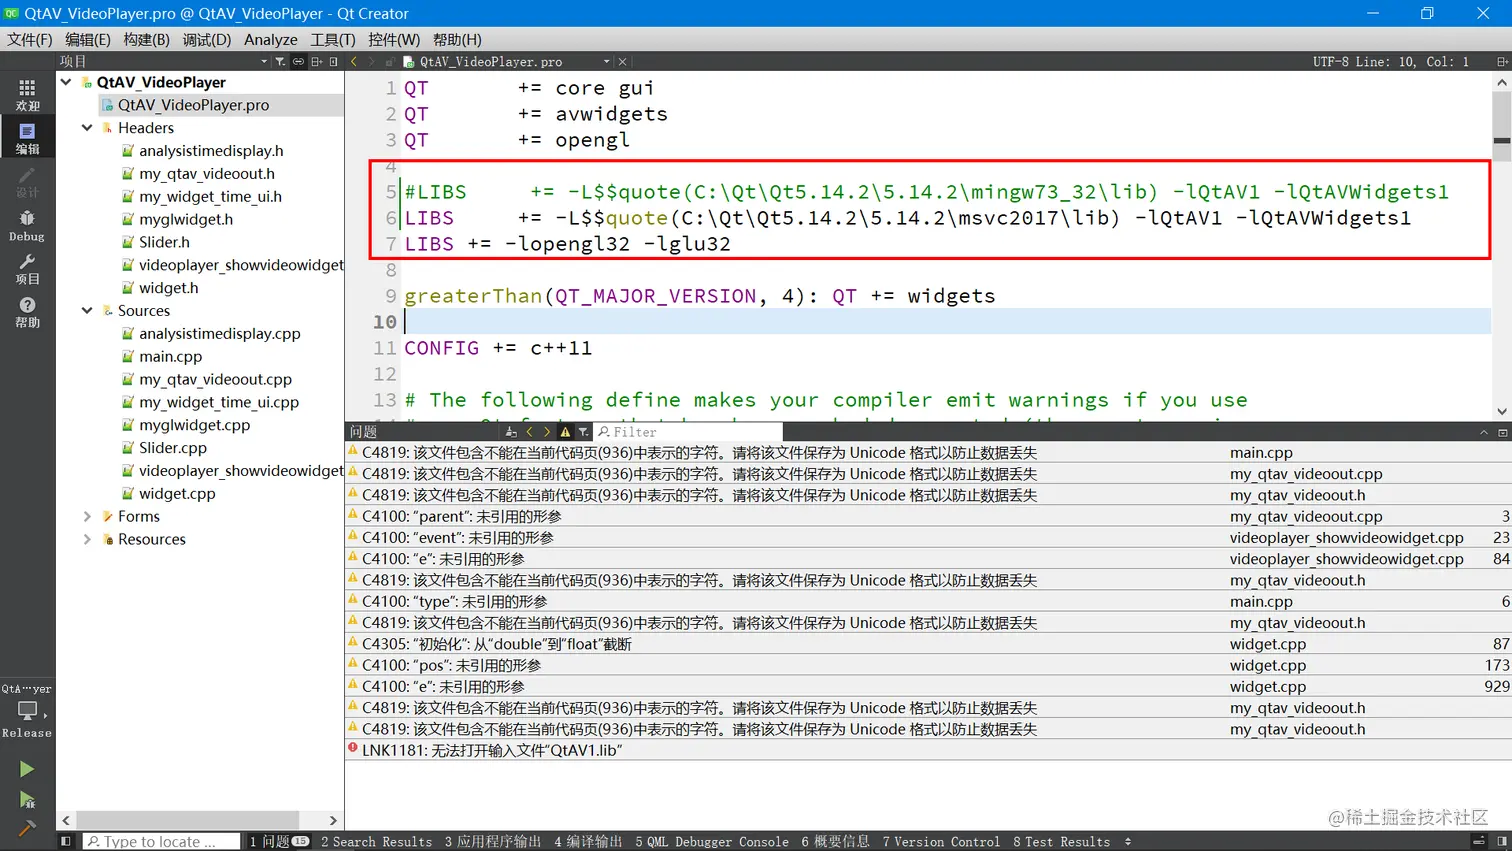Run the project with the green play button
The width and height of the screenshot is (1512, 851).
click(x=27, y=769)
